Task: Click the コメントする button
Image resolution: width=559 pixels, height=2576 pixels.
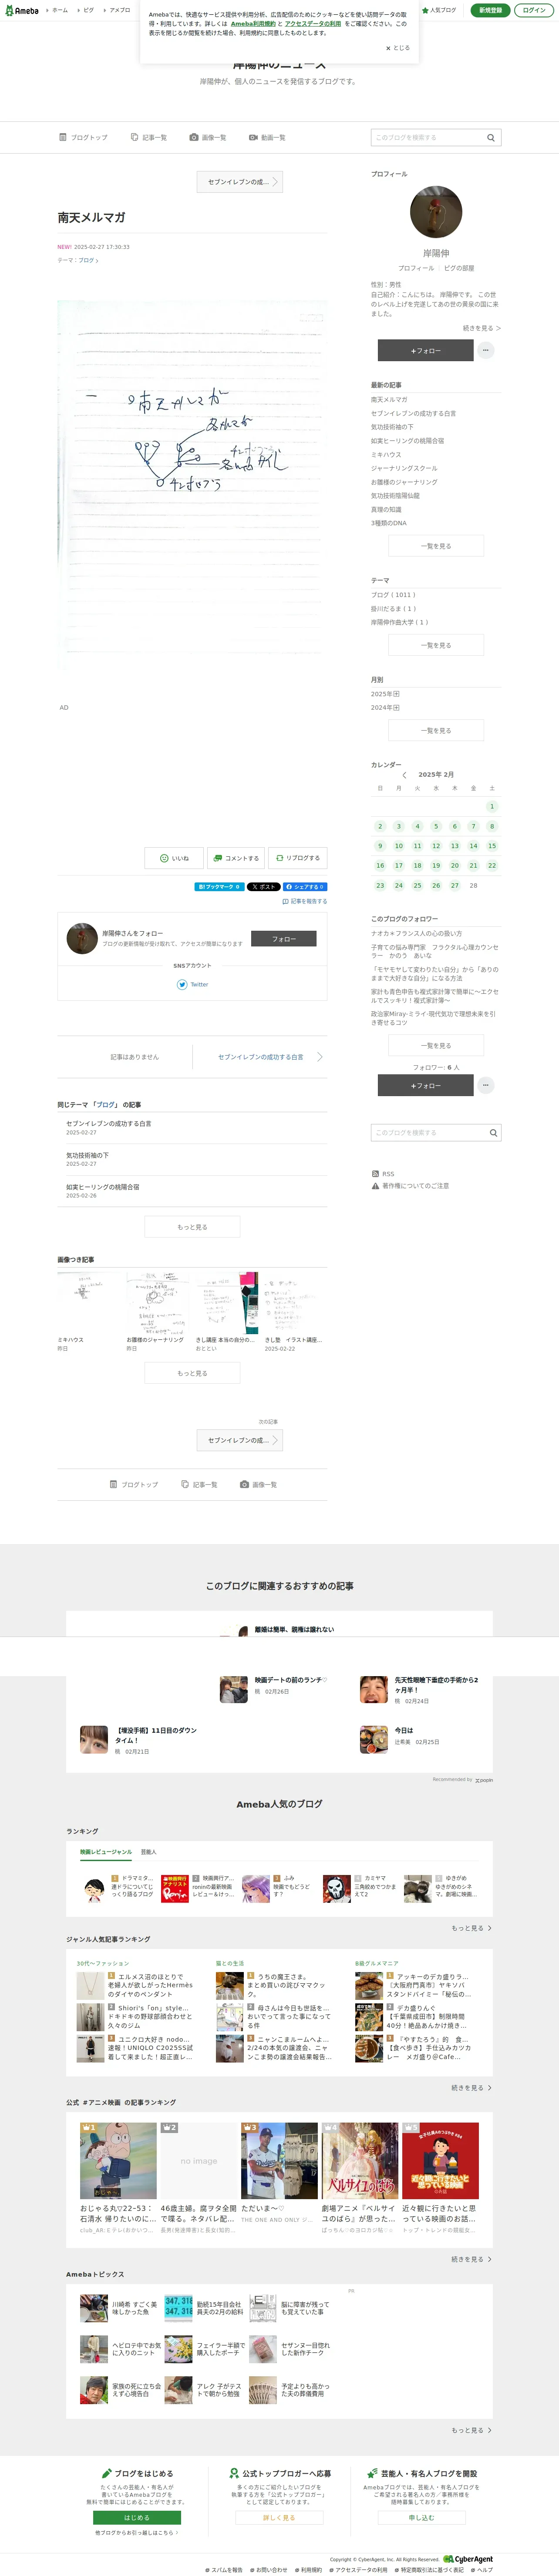Action: (236, 858)
